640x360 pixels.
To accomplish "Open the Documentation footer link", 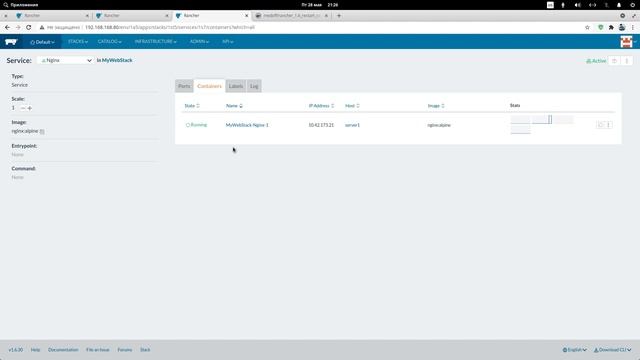I will tap(63, 350).
